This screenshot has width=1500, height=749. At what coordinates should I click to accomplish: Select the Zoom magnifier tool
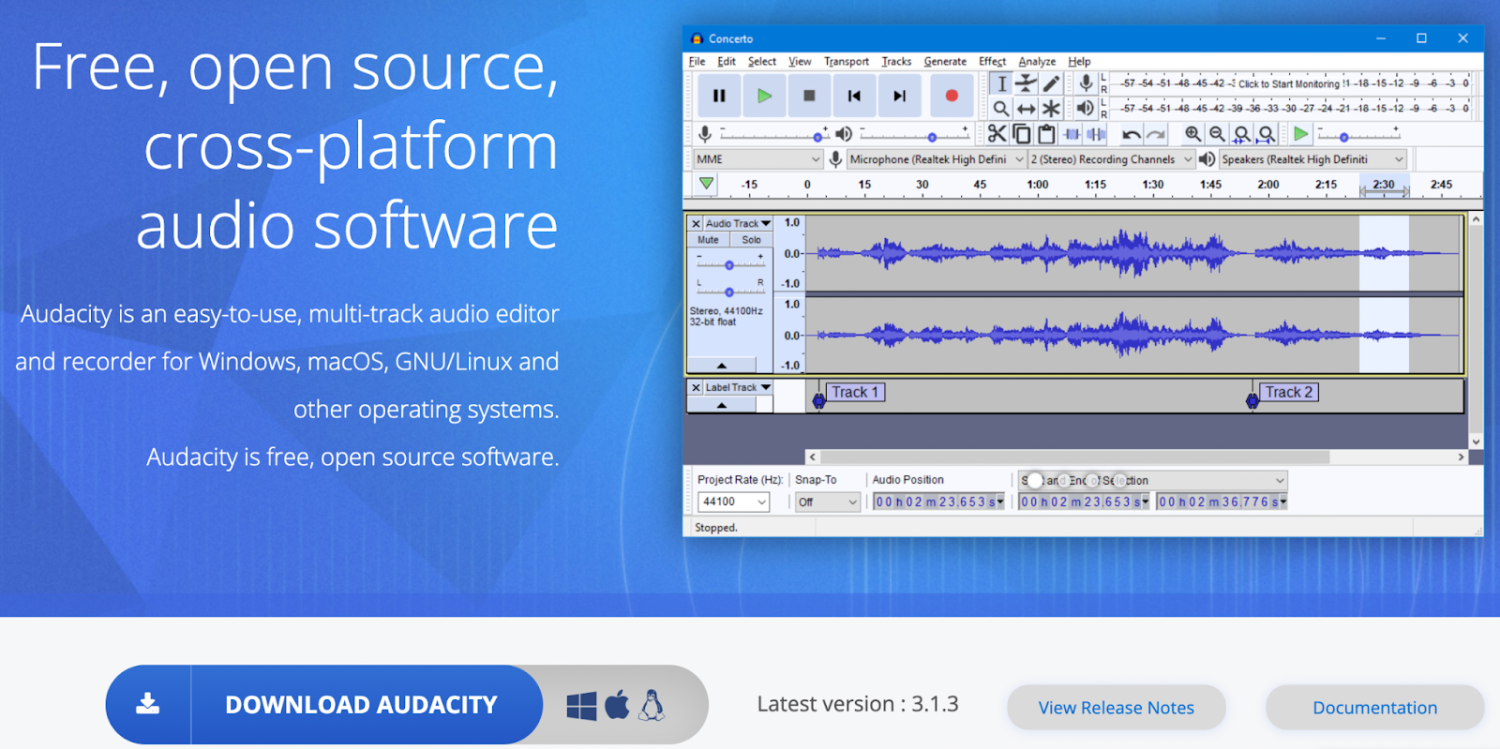click(1001, 108)
